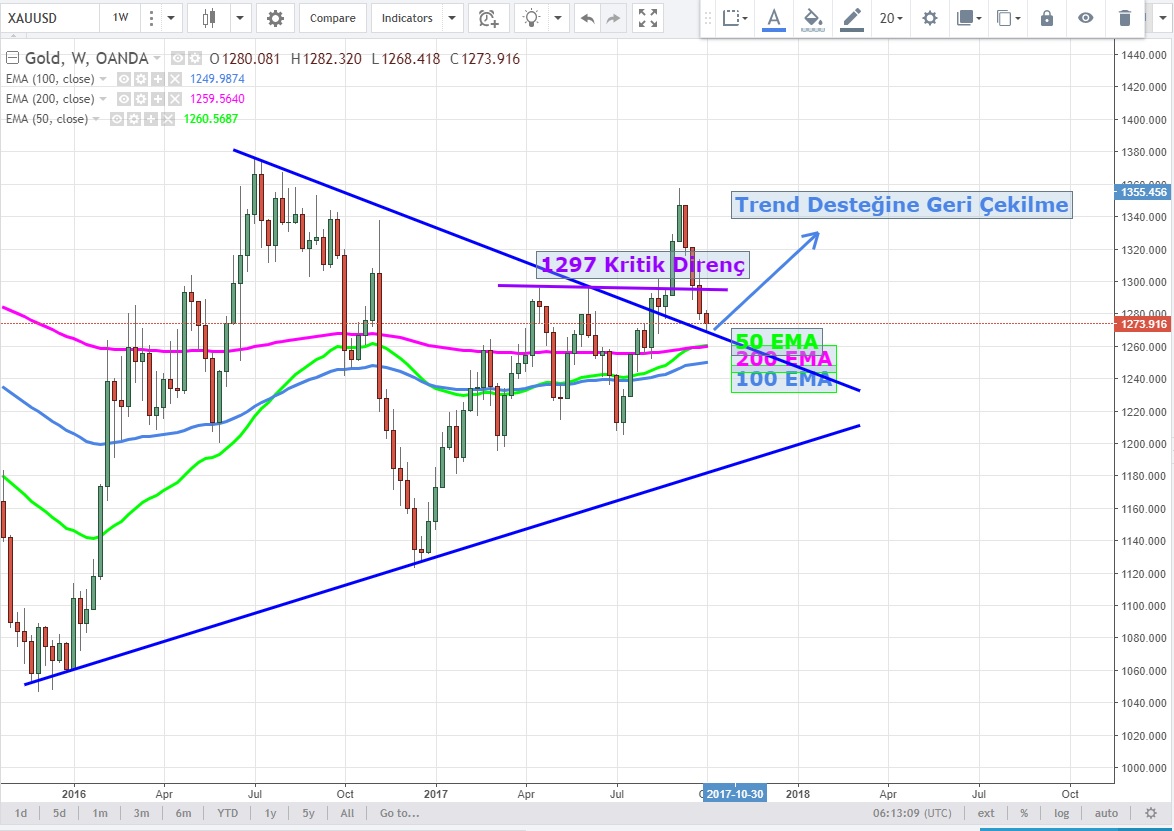Select the 5y time range

tap(308, 813)
